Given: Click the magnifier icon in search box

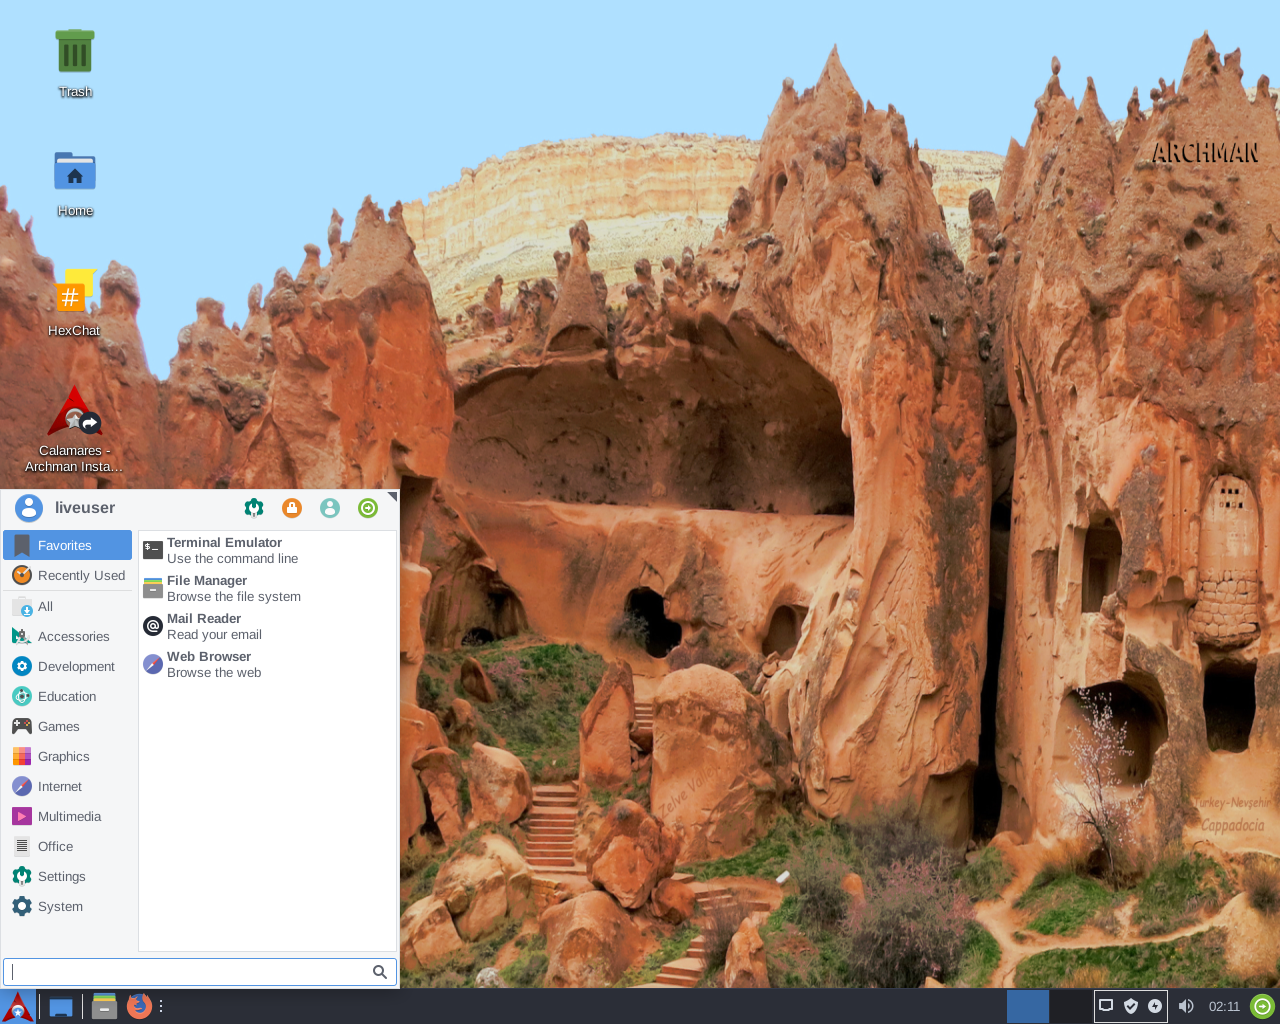Looking at the screenshot, I should click(380, 972).
